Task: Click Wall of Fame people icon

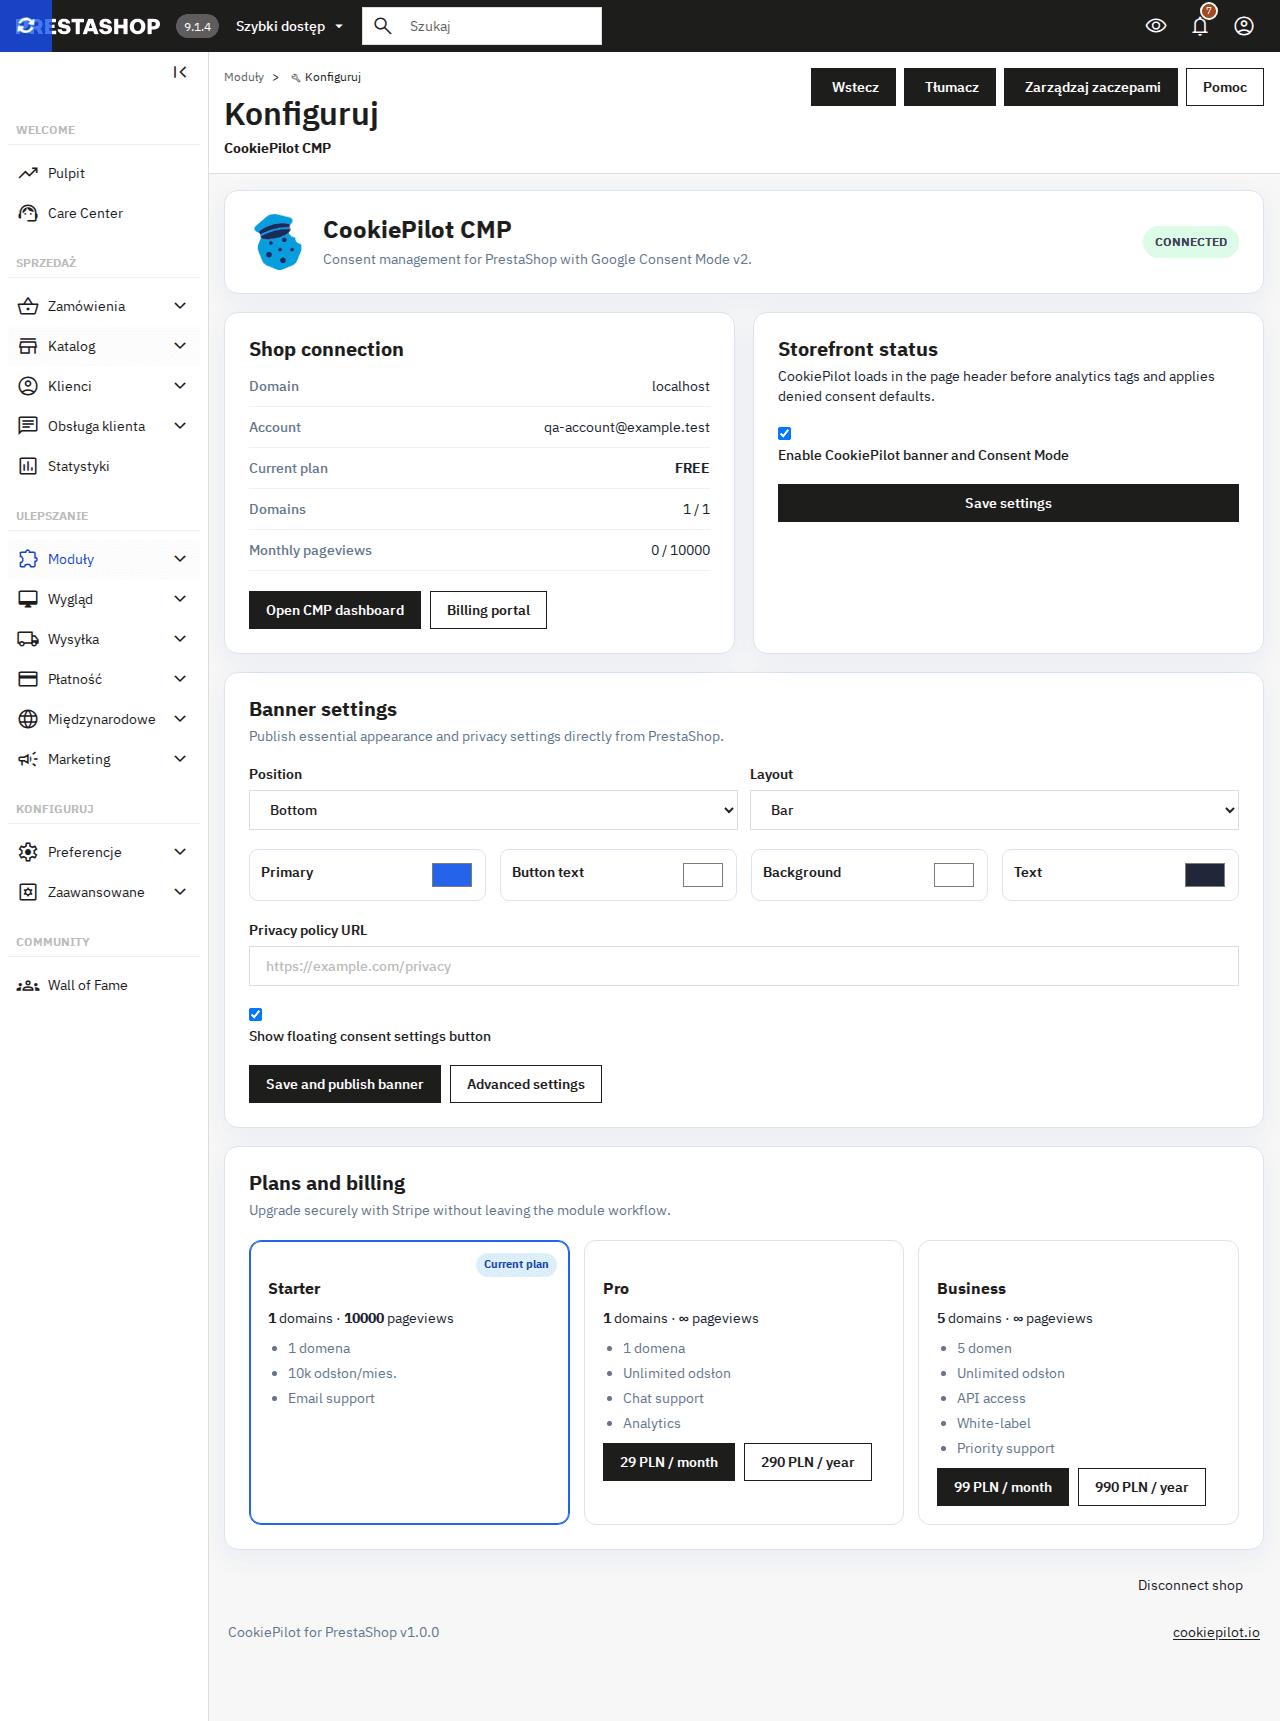Action: [x=28, y=985]
